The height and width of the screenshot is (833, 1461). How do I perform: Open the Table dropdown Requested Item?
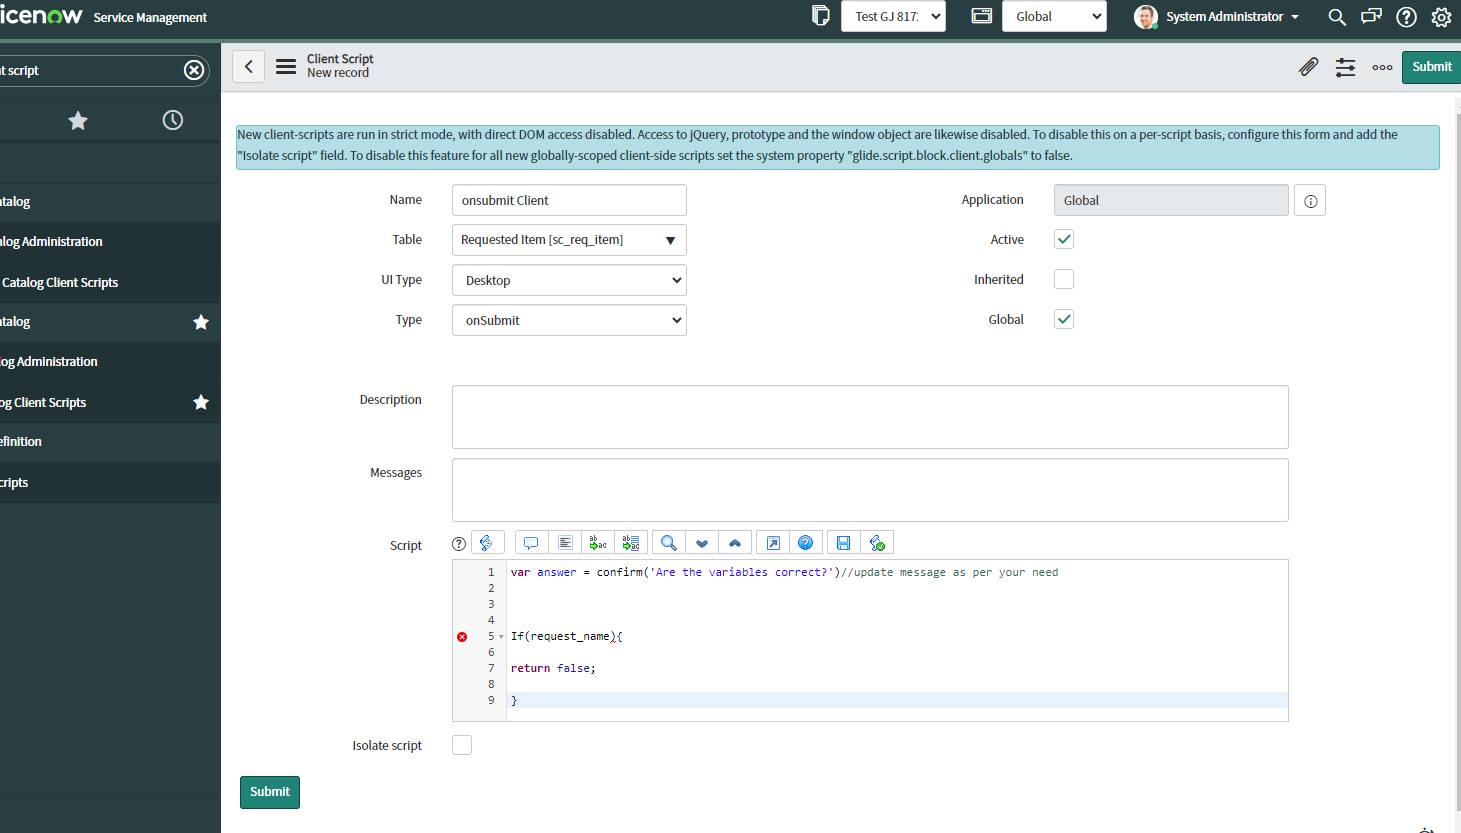(569, 240)
